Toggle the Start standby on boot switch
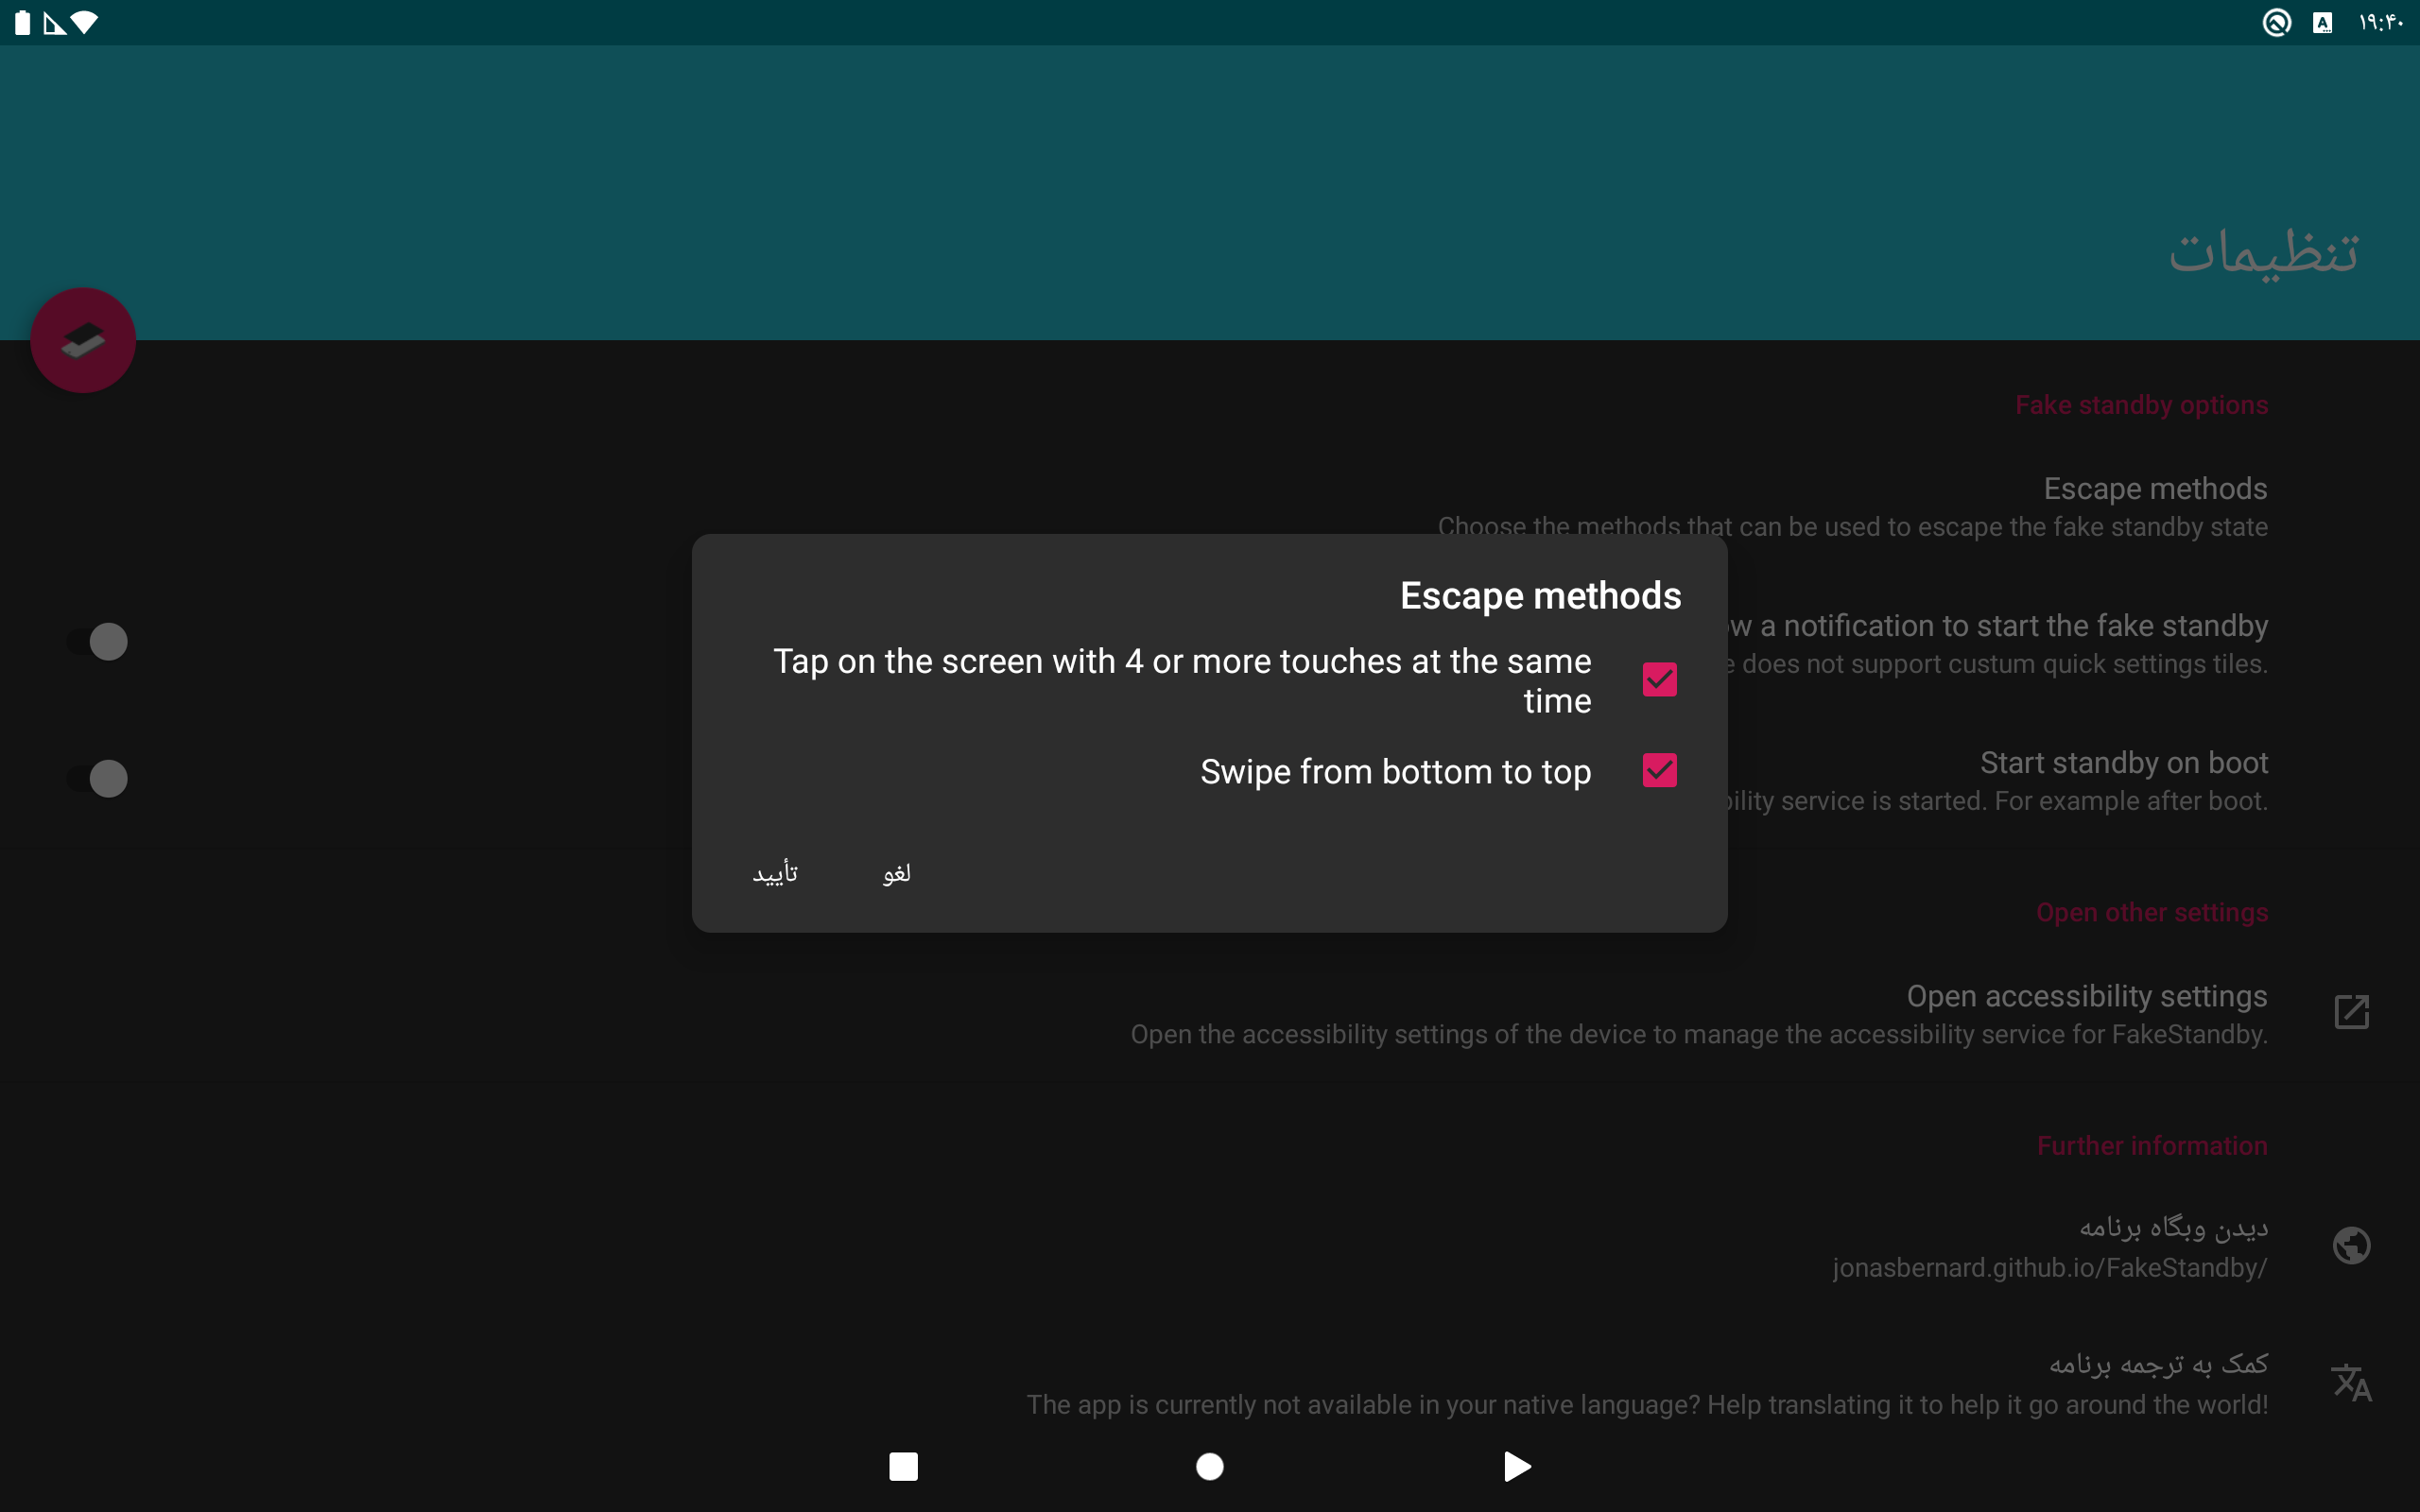Viewport: 2420px width, 1512px height. pos(99,779)
